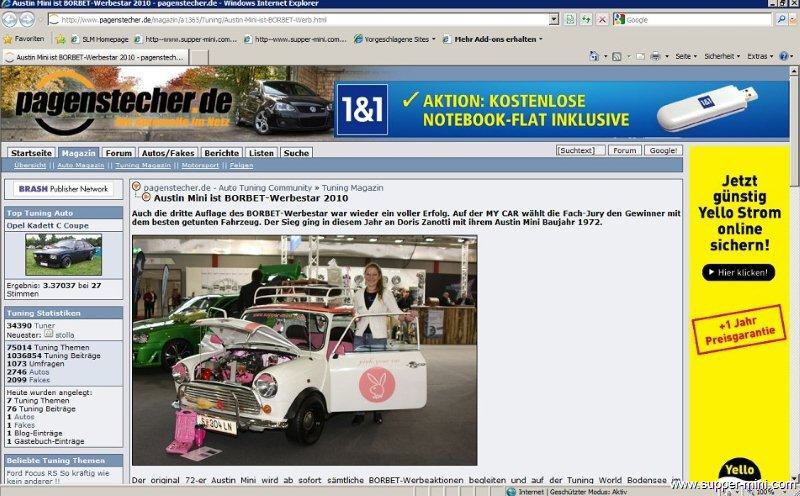Viewport: 800px width, 496px height.
Task: Open the Extras menu
Action: (760, 56)
